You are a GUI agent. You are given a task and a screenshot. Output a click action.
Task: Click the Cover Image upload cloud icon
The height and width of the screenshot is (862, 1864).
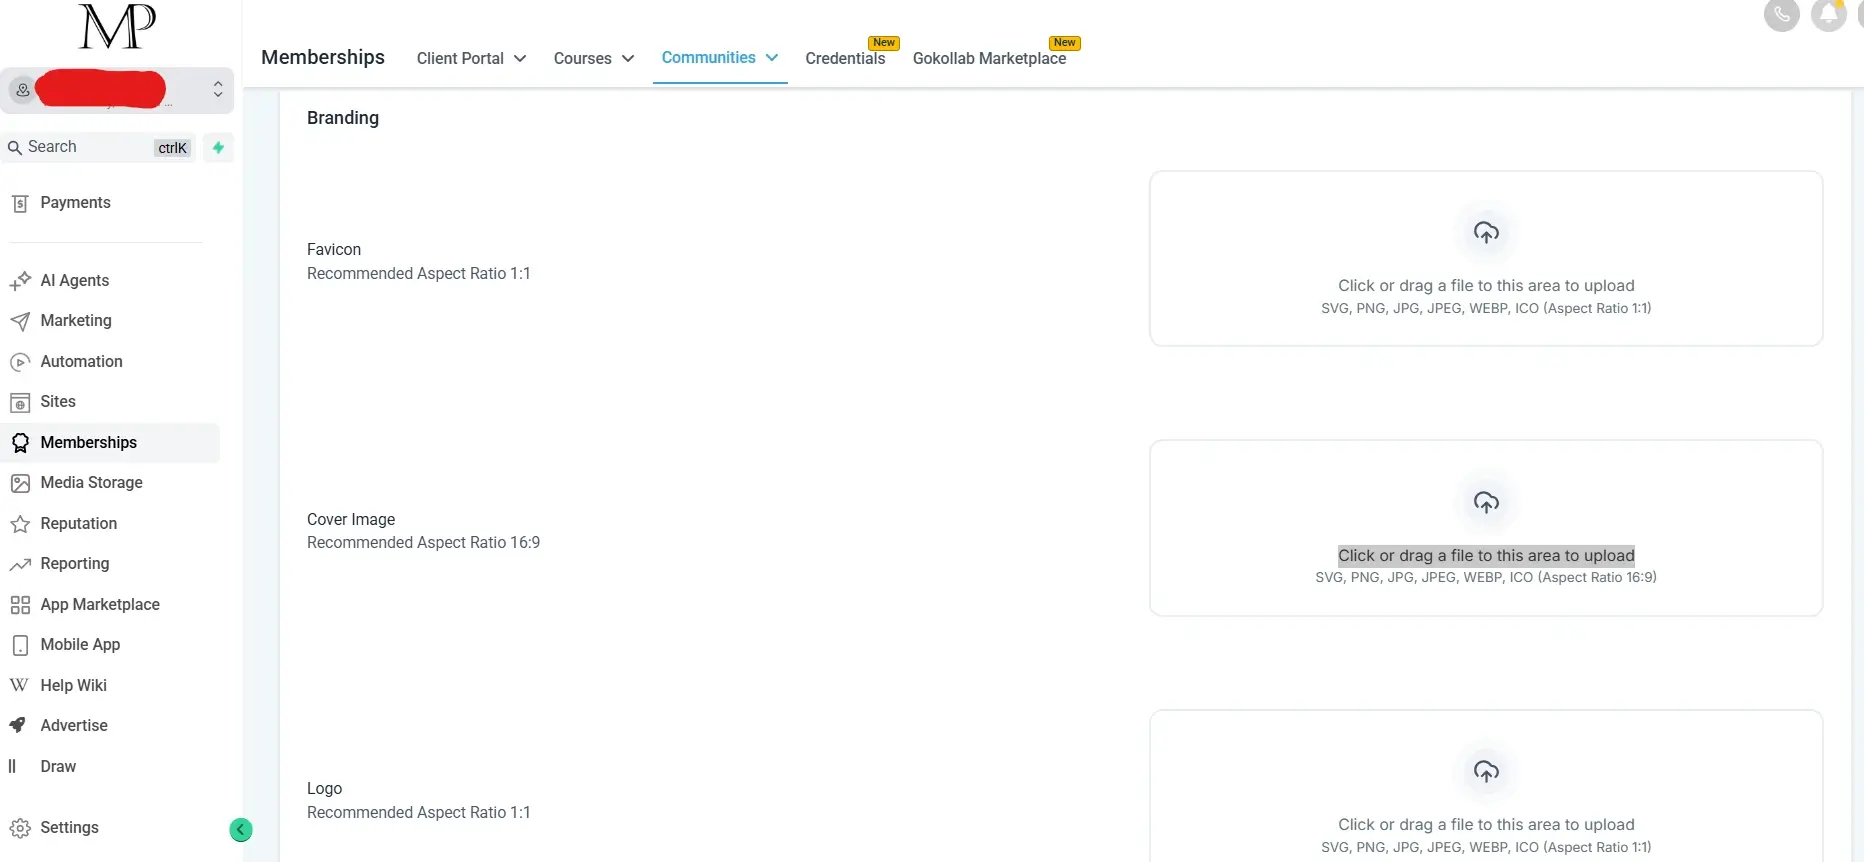pyautogui.click(x=1486, y=502)
